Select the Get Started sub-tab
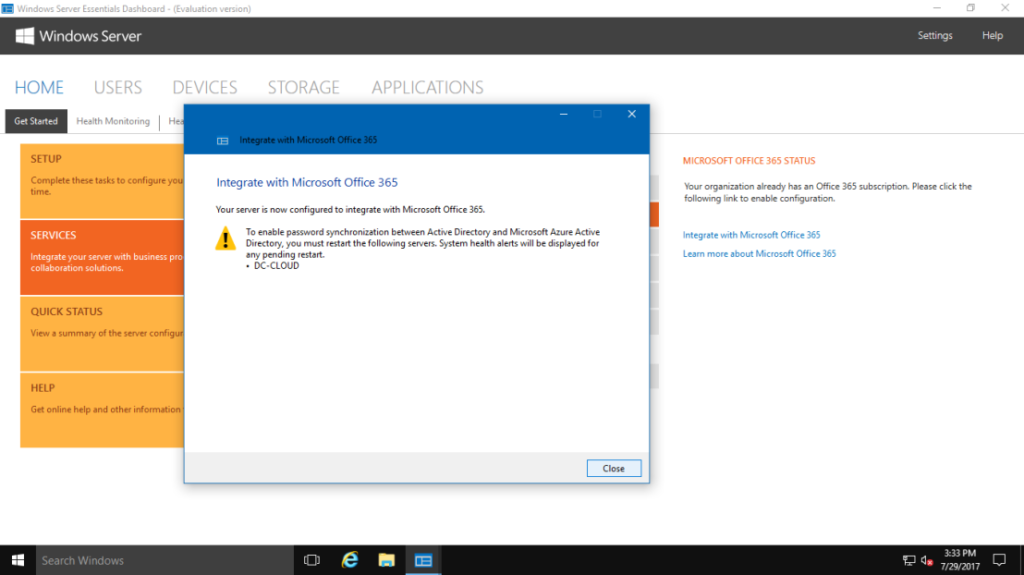This screenshot has height=575, width=1024. (36, 121)
